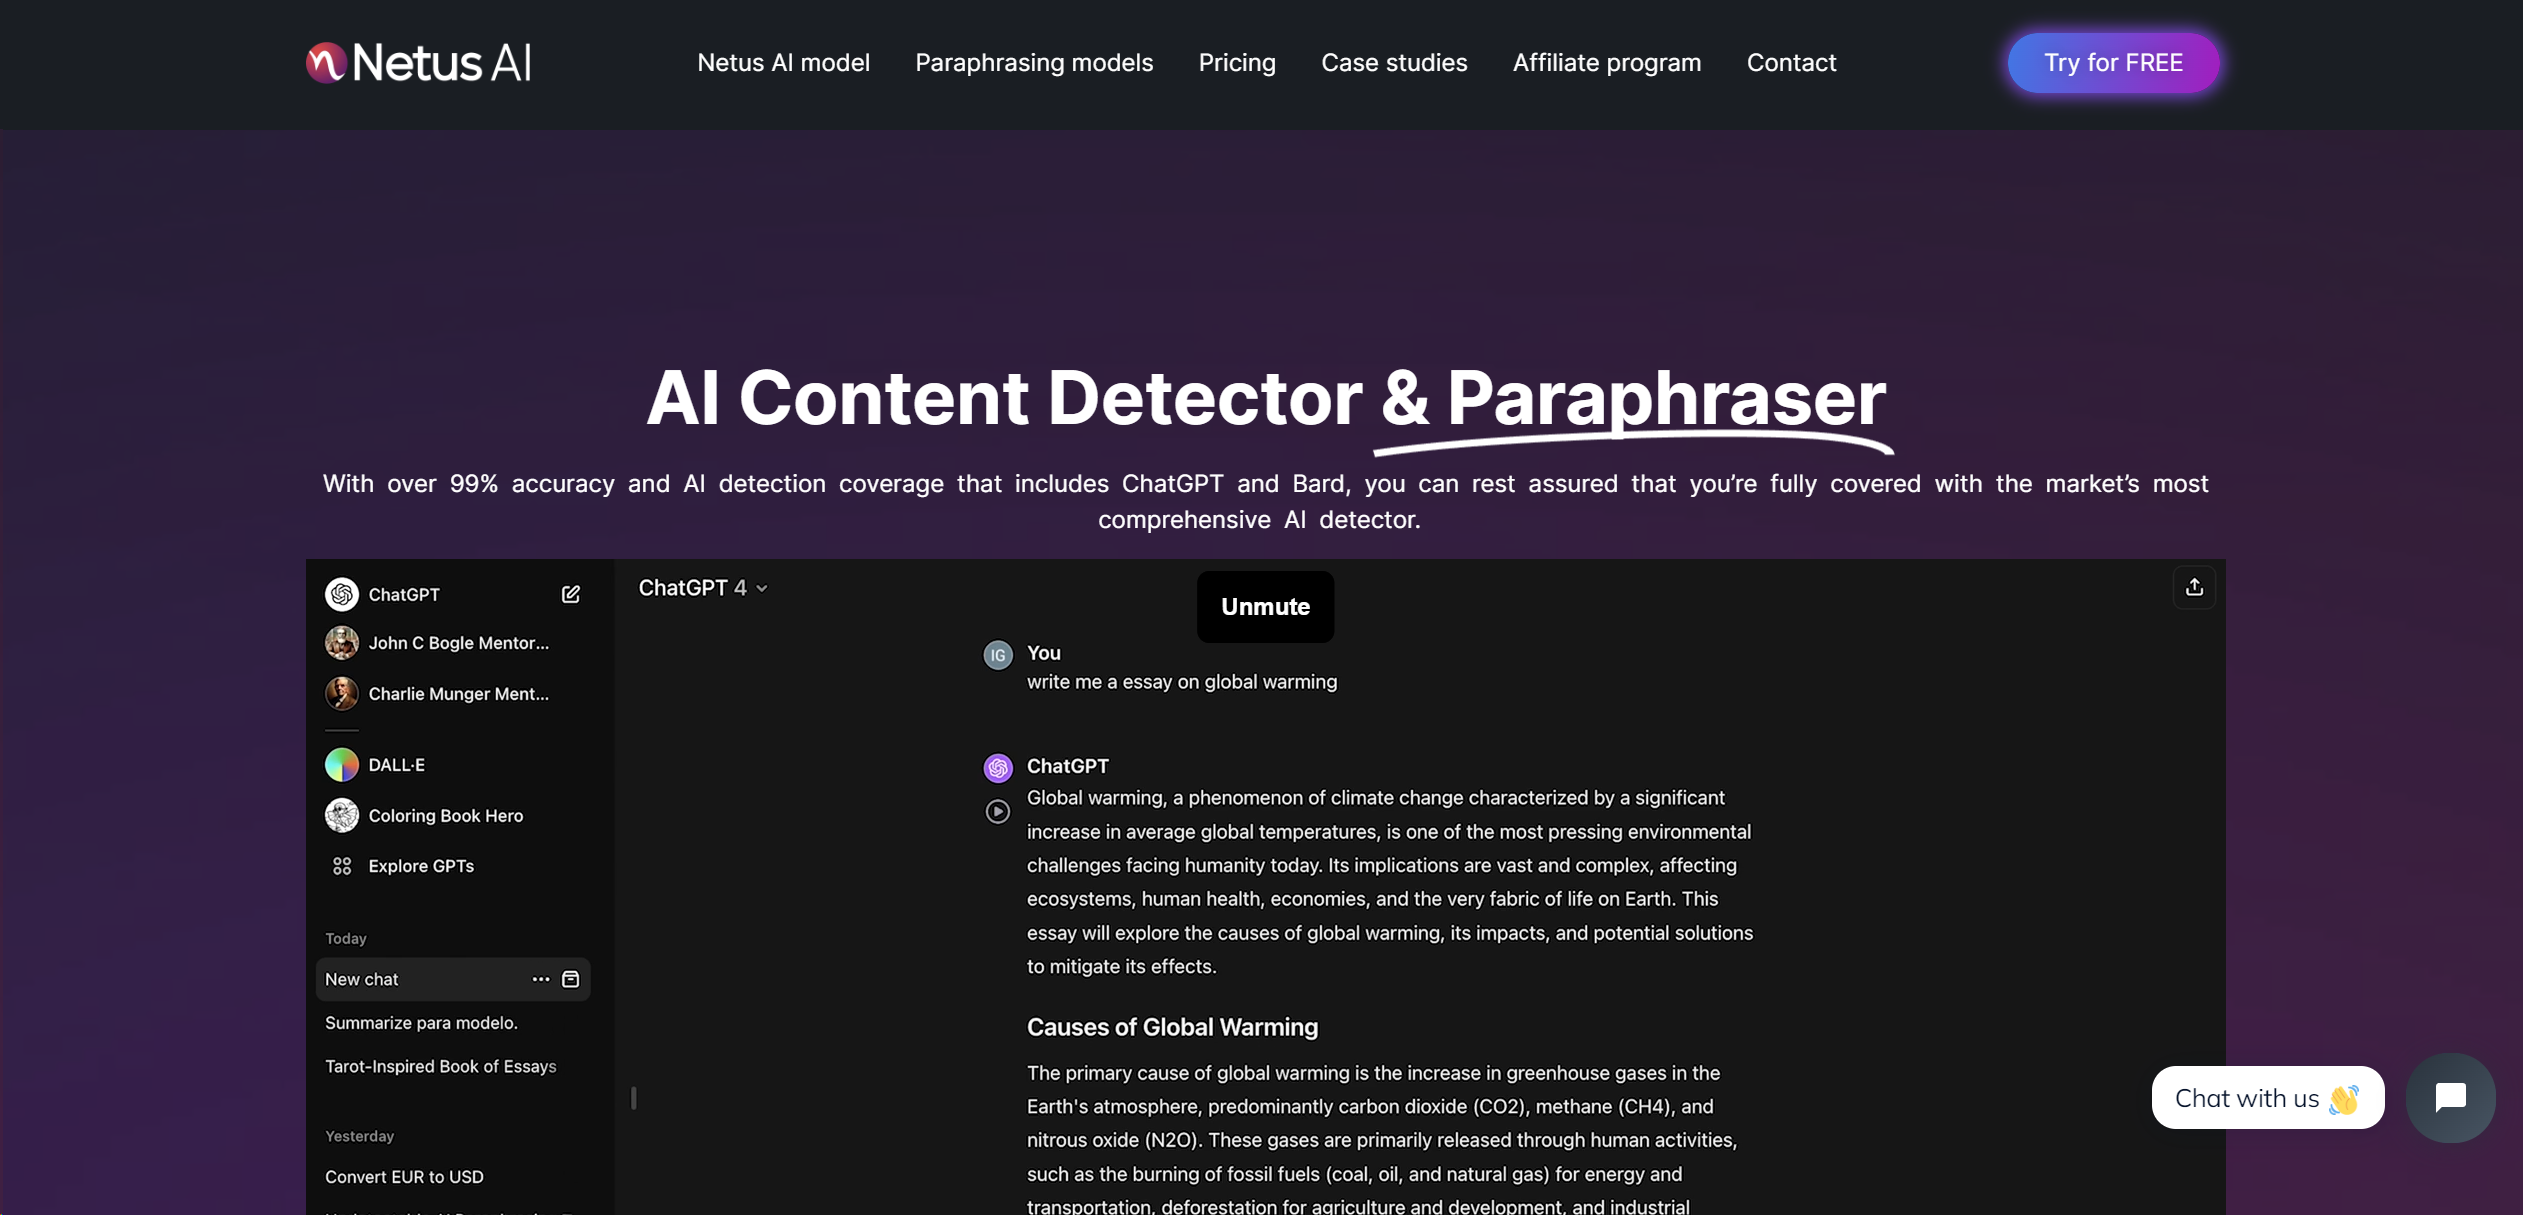This screenshot has height=1215, width=2523.
Task: Click the share/export icon top right
Action: point(2193,587)
